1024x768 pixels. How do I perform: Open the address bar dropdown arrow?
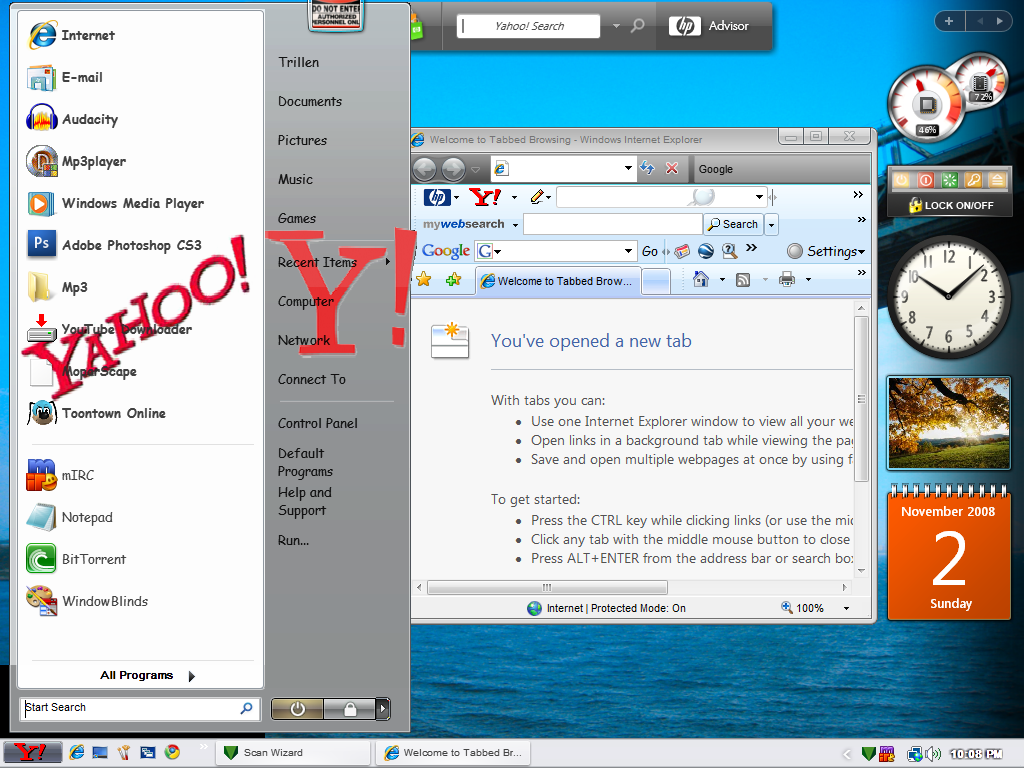click(x=628, y=168)
